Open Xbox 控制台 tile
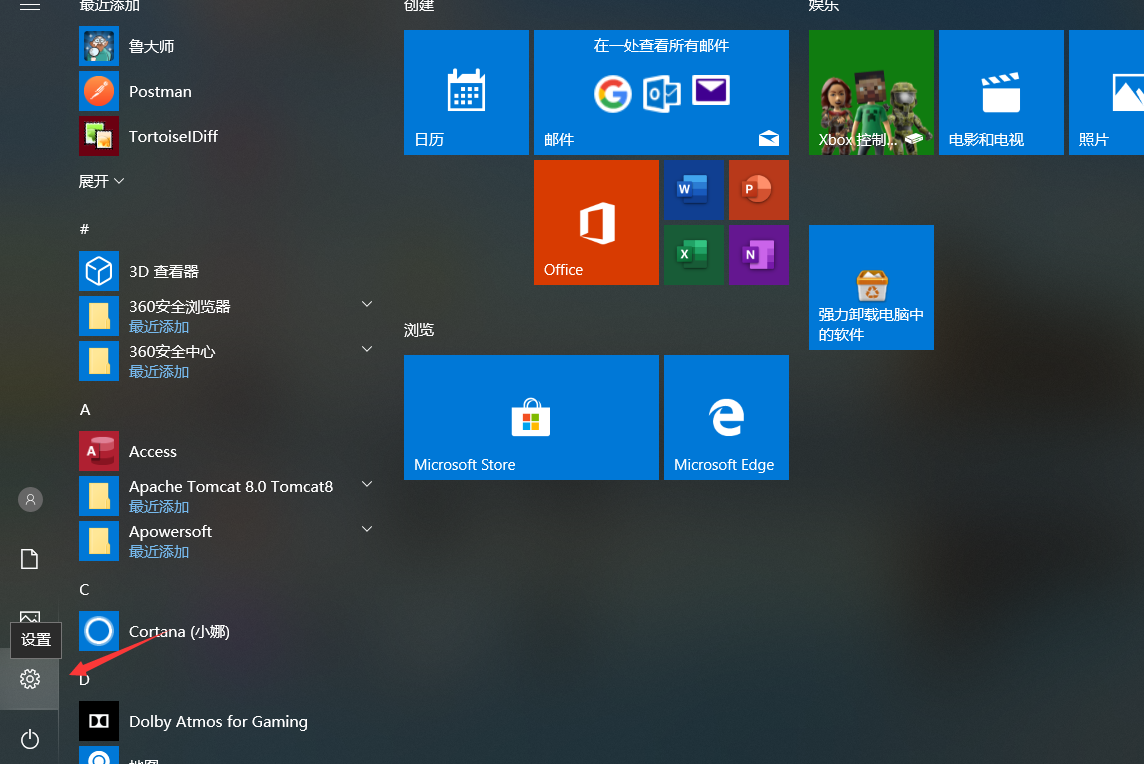This screenshot has width=1144, height=764. pos(871,92)
